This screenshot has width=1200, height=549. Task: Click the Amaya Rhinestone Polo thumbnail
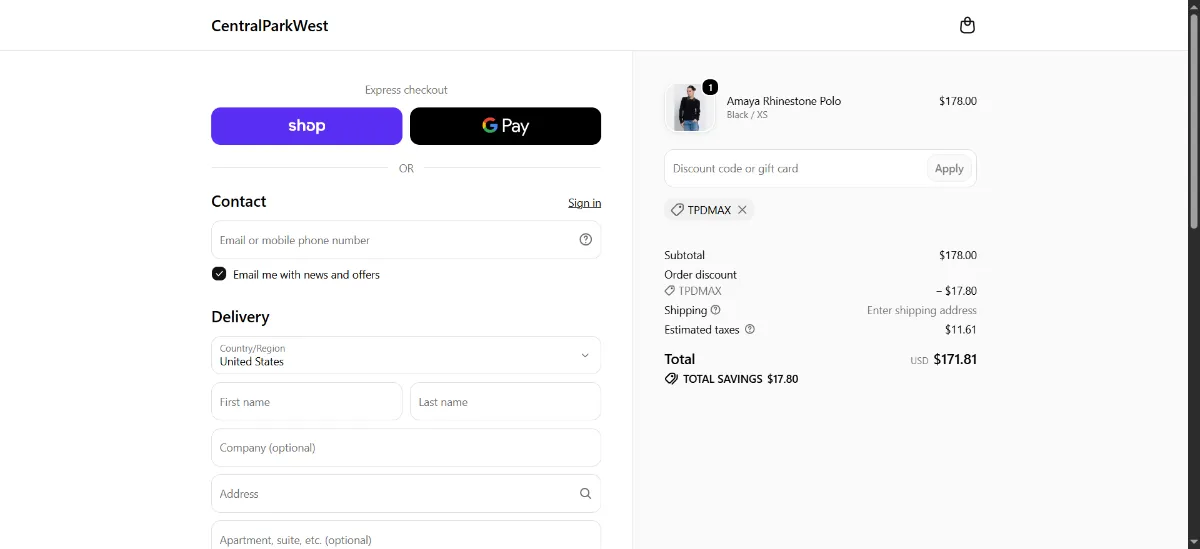pyautogui.click(x=690, y=108)
